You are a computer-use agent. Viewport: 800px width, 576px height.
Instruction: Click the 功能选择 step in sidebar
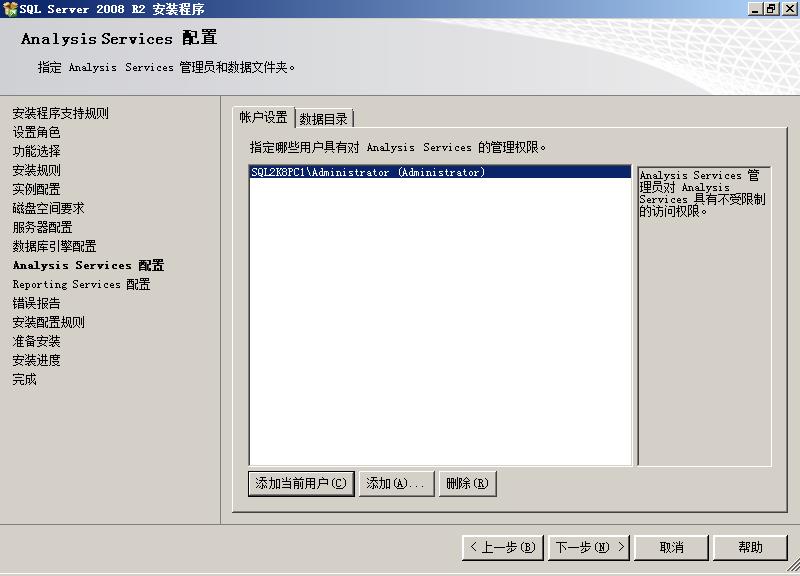(36, 151)
